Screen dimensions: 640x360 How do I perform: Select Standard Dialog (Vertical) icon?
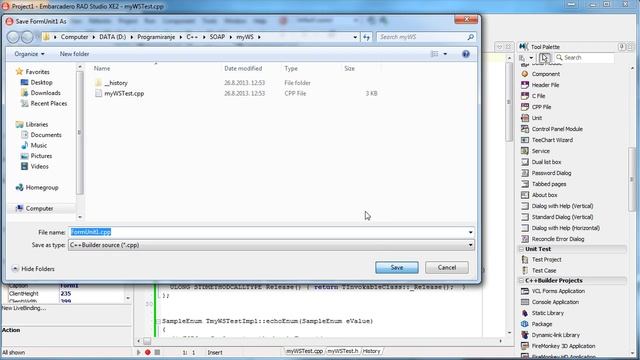525,217
